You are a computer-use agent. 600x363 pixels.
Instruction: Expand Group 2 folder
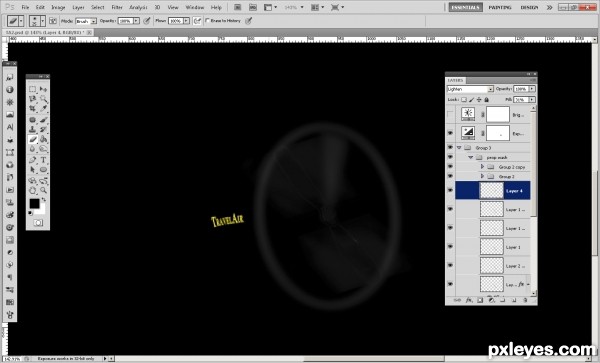coord(482,176)
